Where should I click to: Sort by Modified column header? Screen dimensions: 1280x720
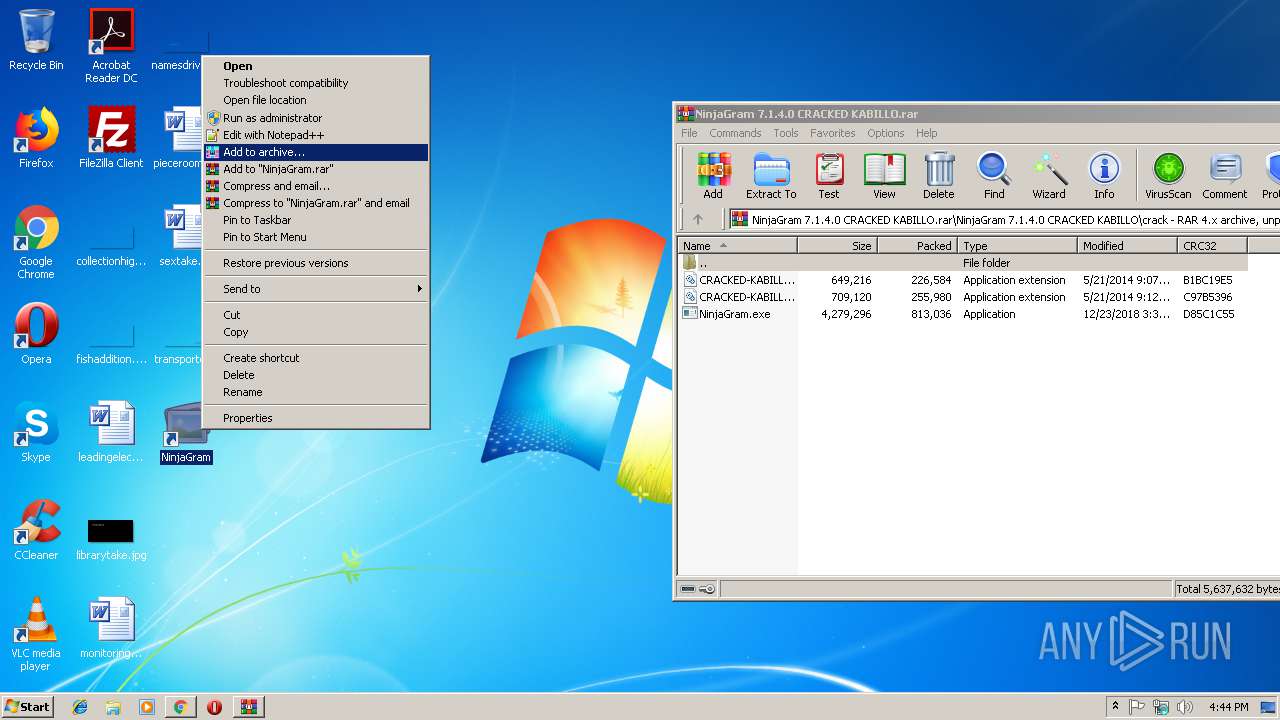point(1128,245)
